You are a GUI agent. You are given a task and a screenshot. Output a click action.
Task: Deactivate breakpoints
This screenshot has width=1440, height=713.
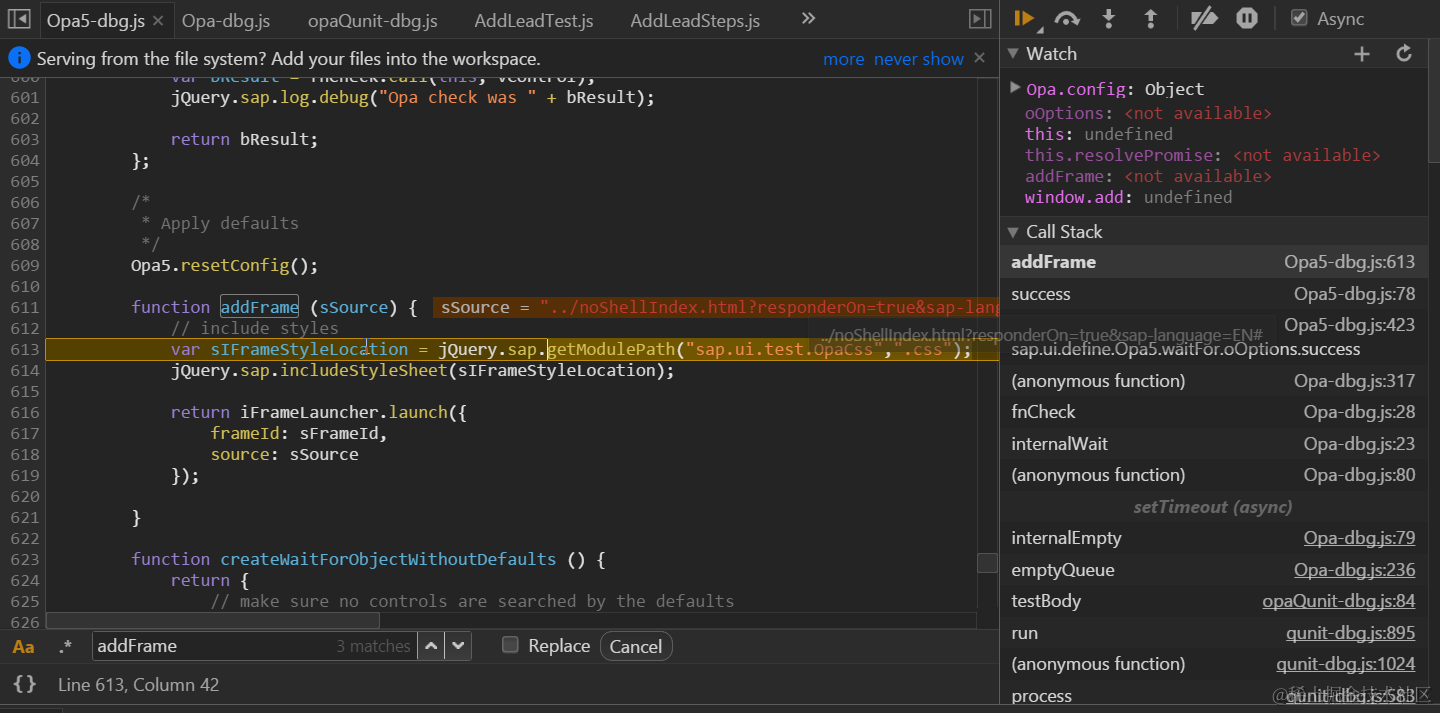click(1205, 19)
